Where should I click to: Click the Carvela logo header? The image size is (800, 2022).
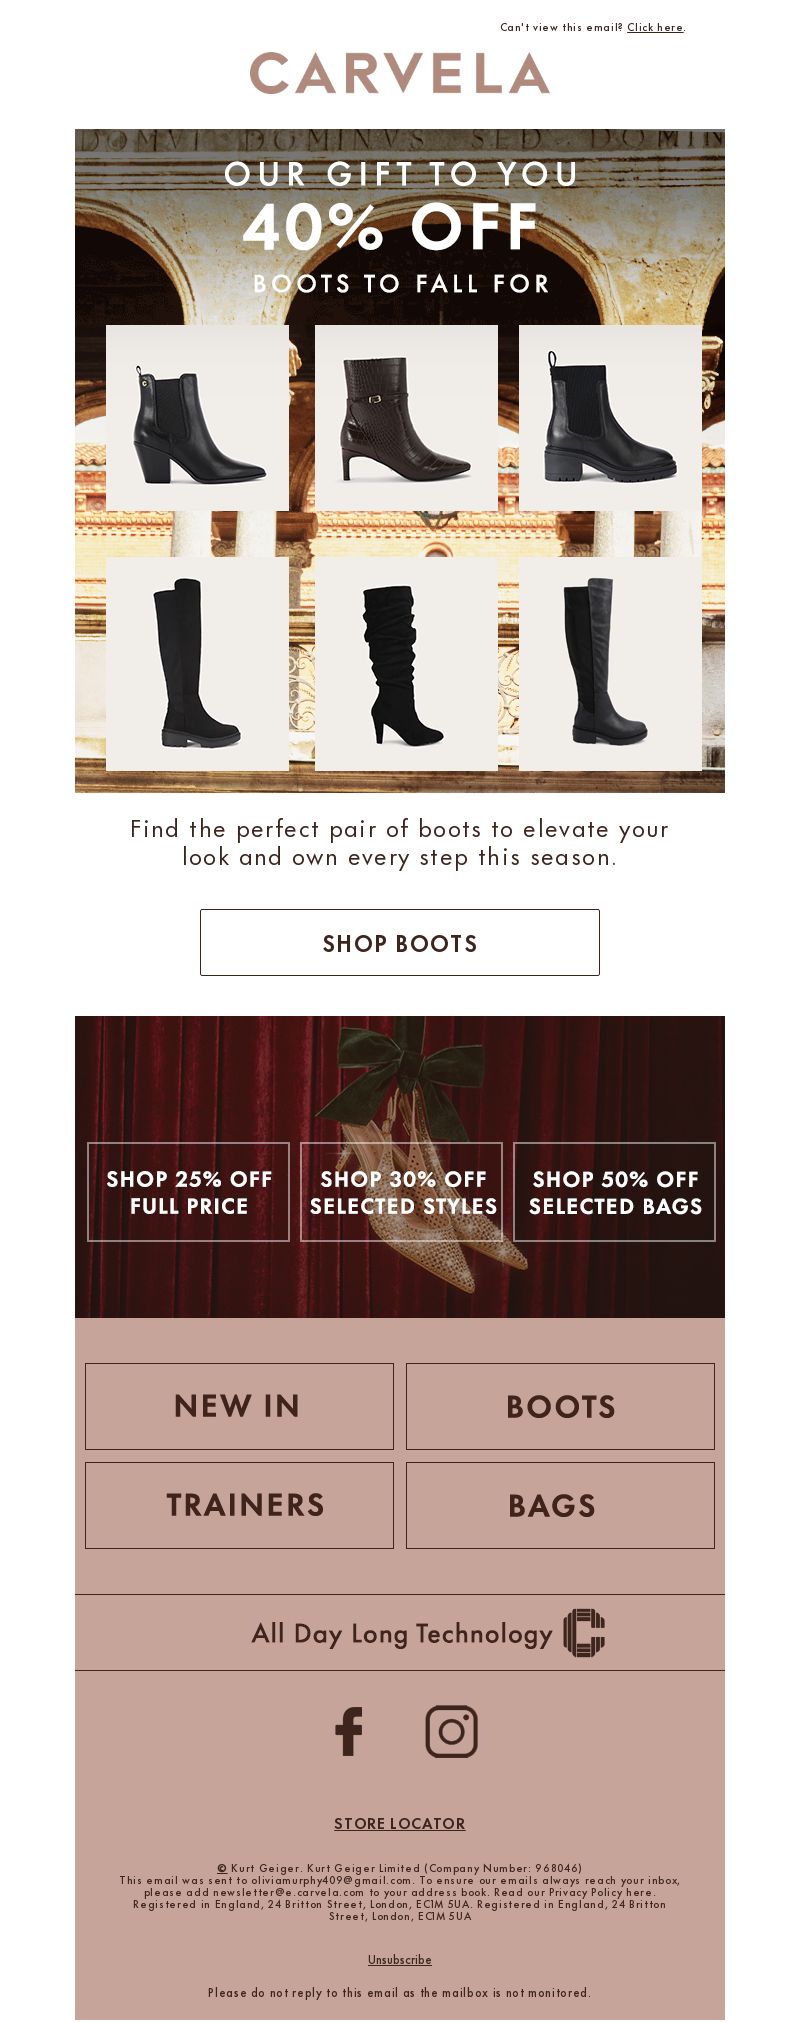(x=400, y=74)
